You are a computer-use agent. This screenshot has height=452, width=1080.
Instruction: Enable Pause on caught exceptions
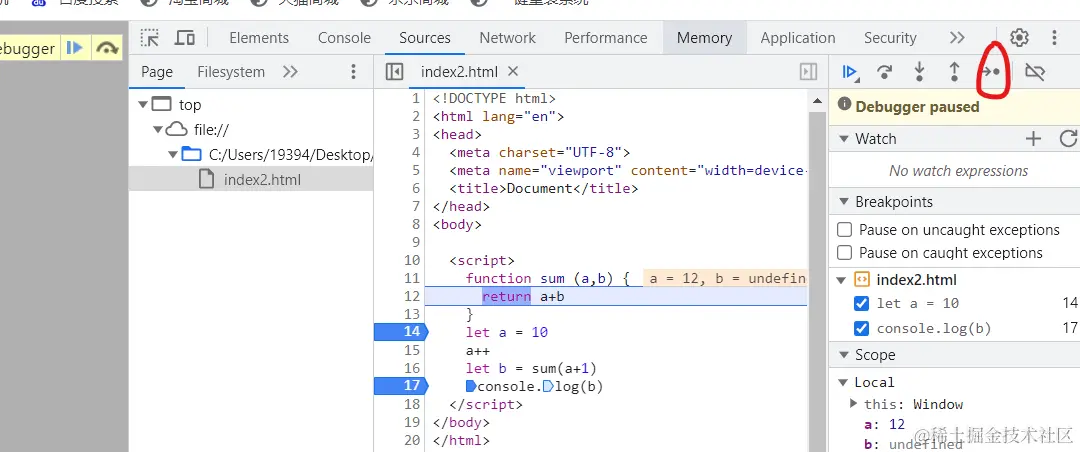[844, 252]
